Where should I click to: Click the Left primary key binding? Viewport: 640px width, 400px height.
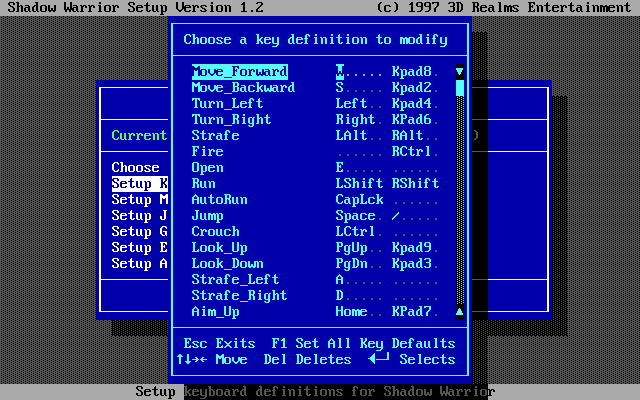click(x=351, y=104)
